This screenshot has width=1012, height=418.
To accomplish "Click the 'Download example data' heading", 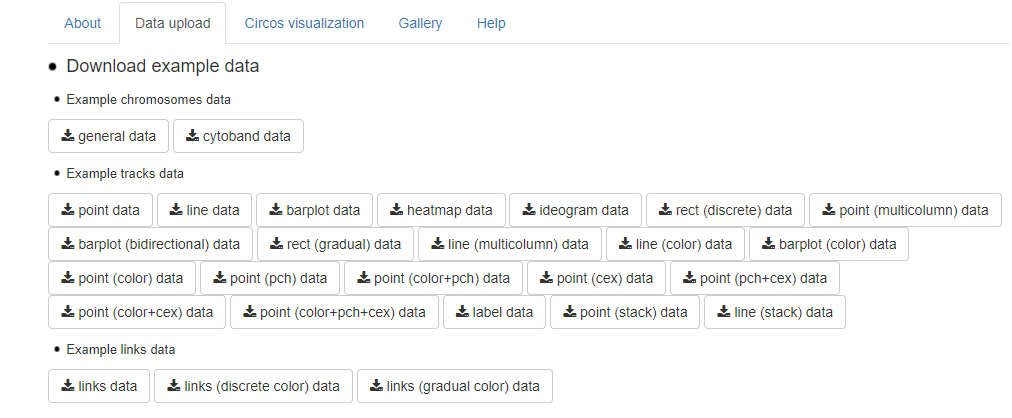I will 163,66.
